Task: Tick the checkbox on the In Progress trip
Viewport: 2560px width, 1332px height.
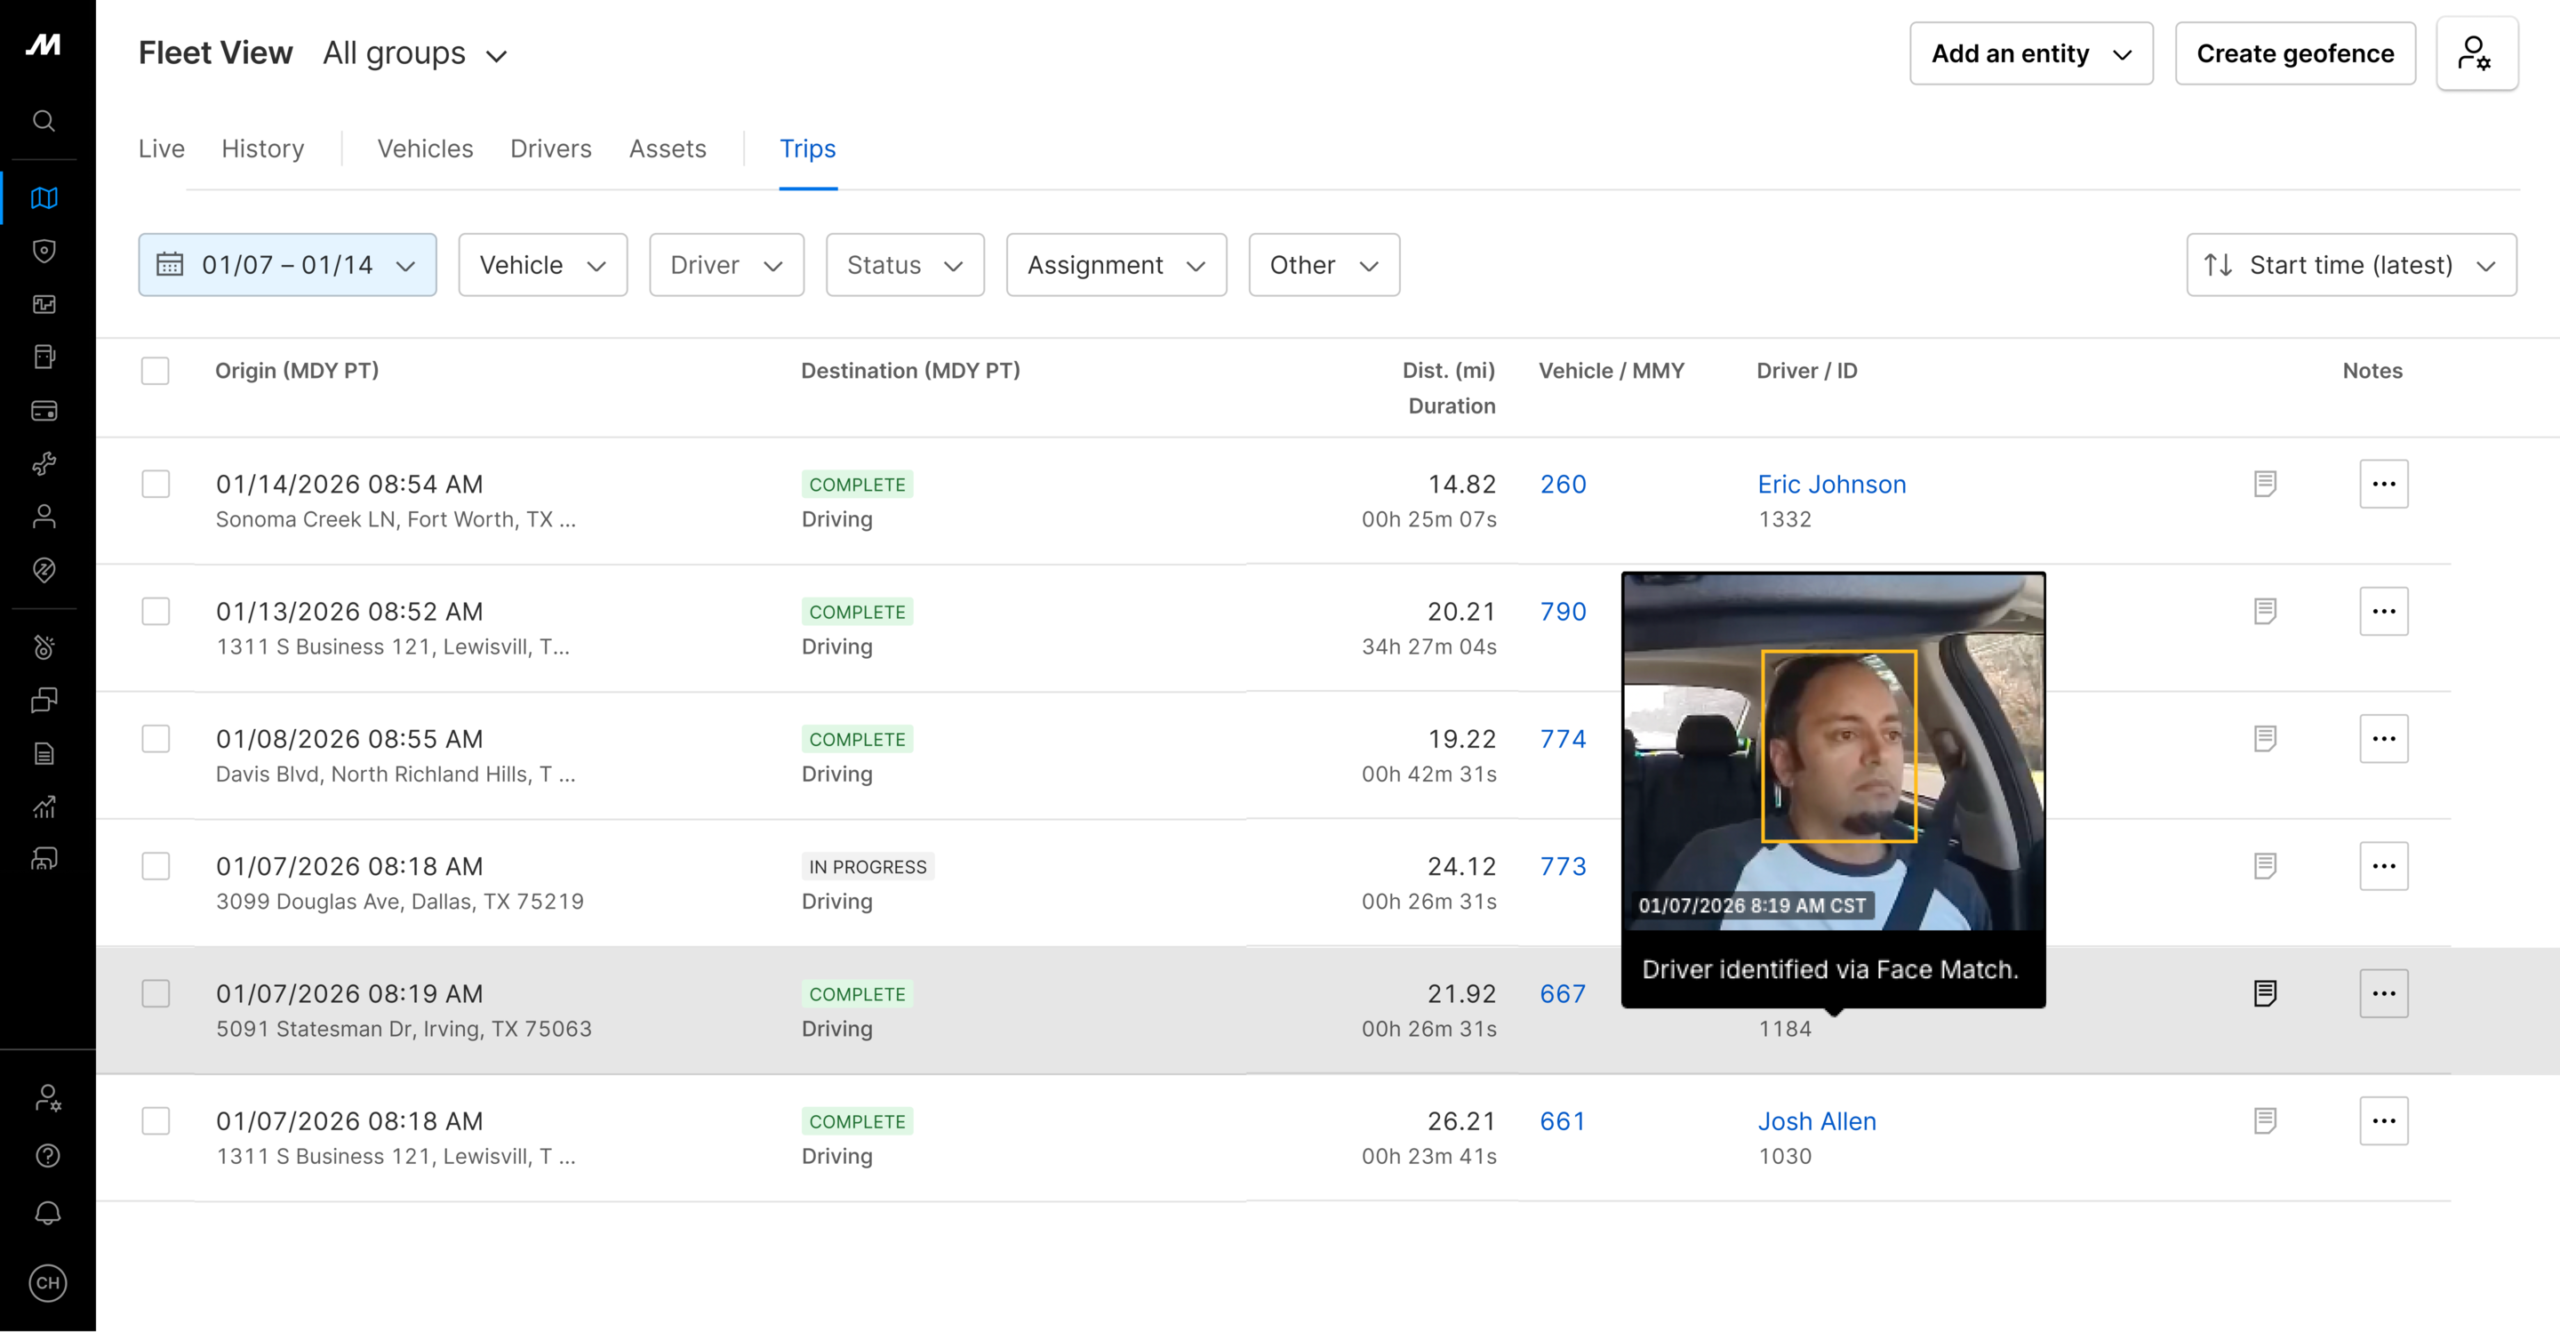Action: click(156, 867)
